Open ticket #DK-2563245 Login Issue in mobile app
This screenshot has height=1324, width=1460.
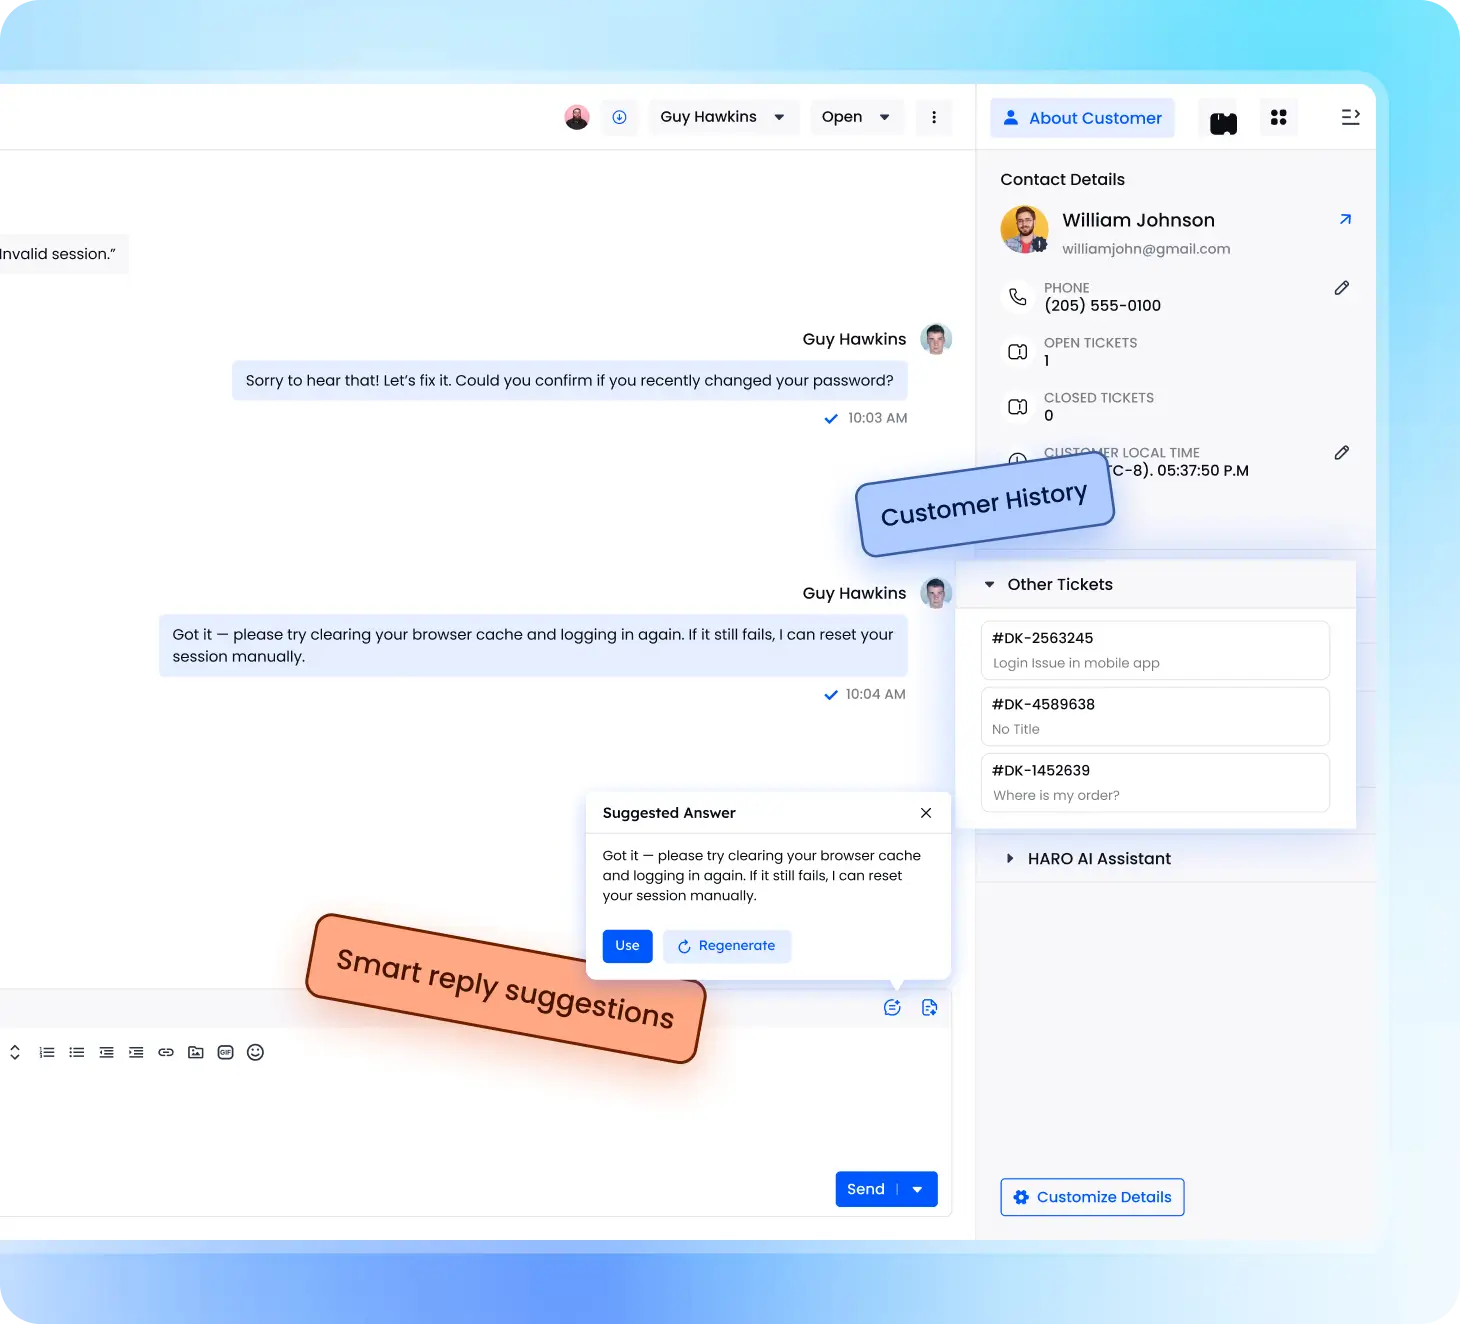[x=1155, y=650]
